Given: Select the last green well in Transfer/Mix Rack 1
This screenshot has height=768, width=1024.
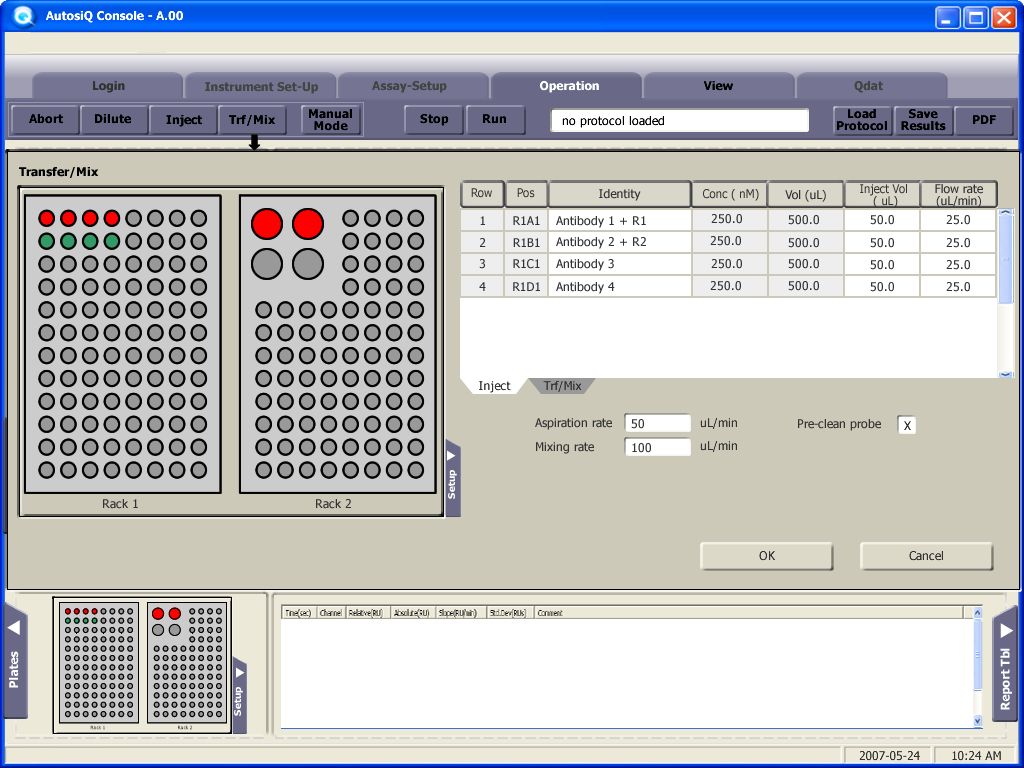Looking at the screenshot, I should [112, 241].
